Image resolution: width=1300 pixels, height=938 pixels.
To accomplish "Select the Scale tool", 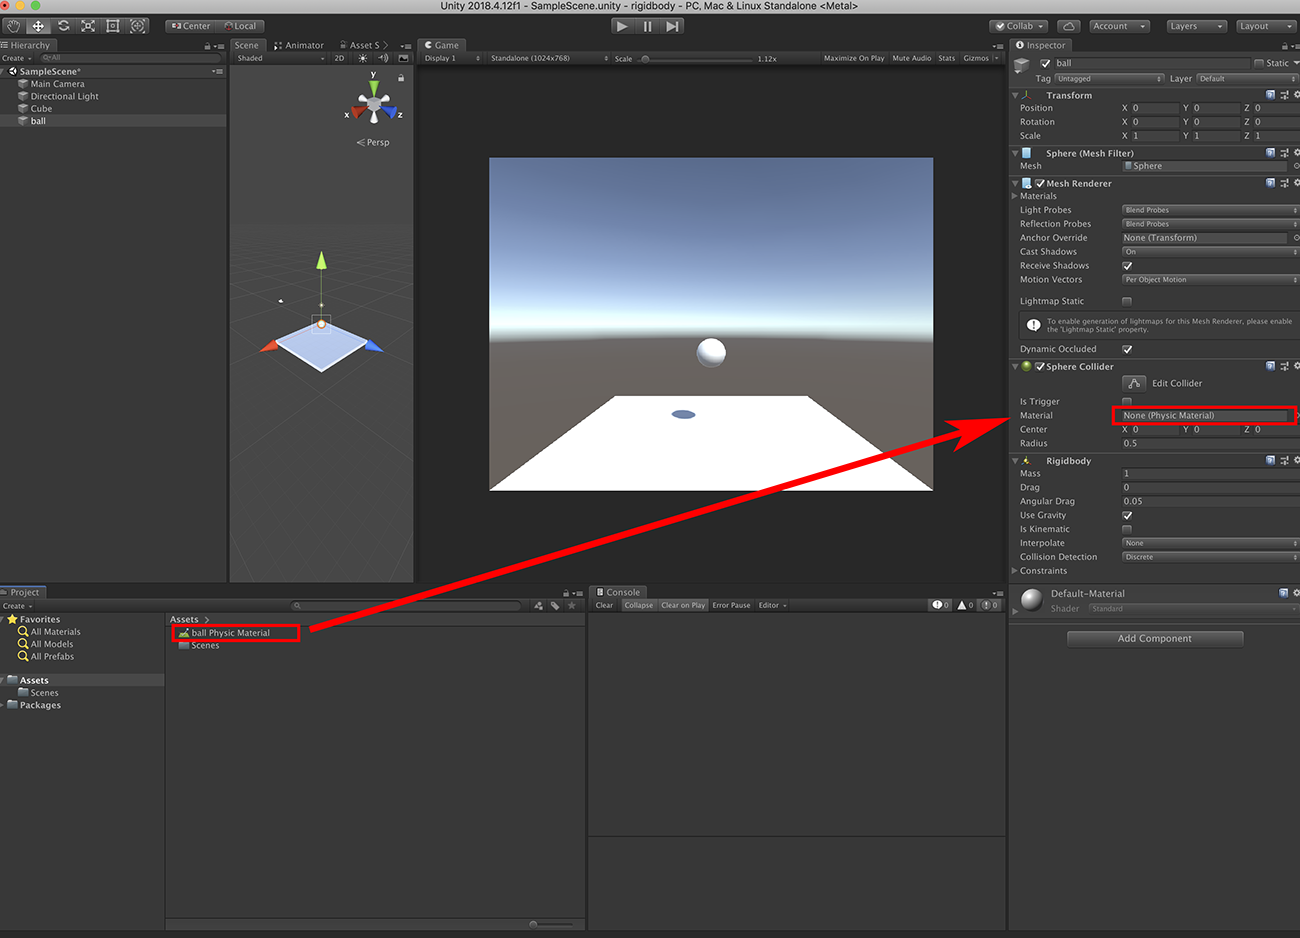I will pyautogui.click(x=87, y=25).
